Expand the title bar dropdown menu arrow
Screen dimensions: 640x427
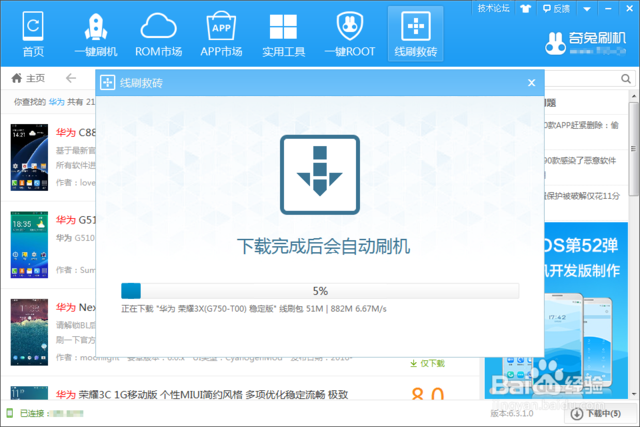[x=587, y=9]
